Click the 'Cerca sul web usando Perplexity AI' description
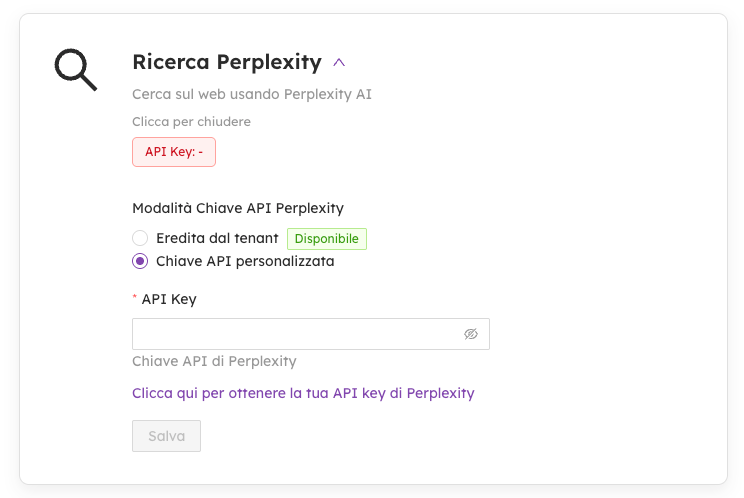 tap(252, 94)
